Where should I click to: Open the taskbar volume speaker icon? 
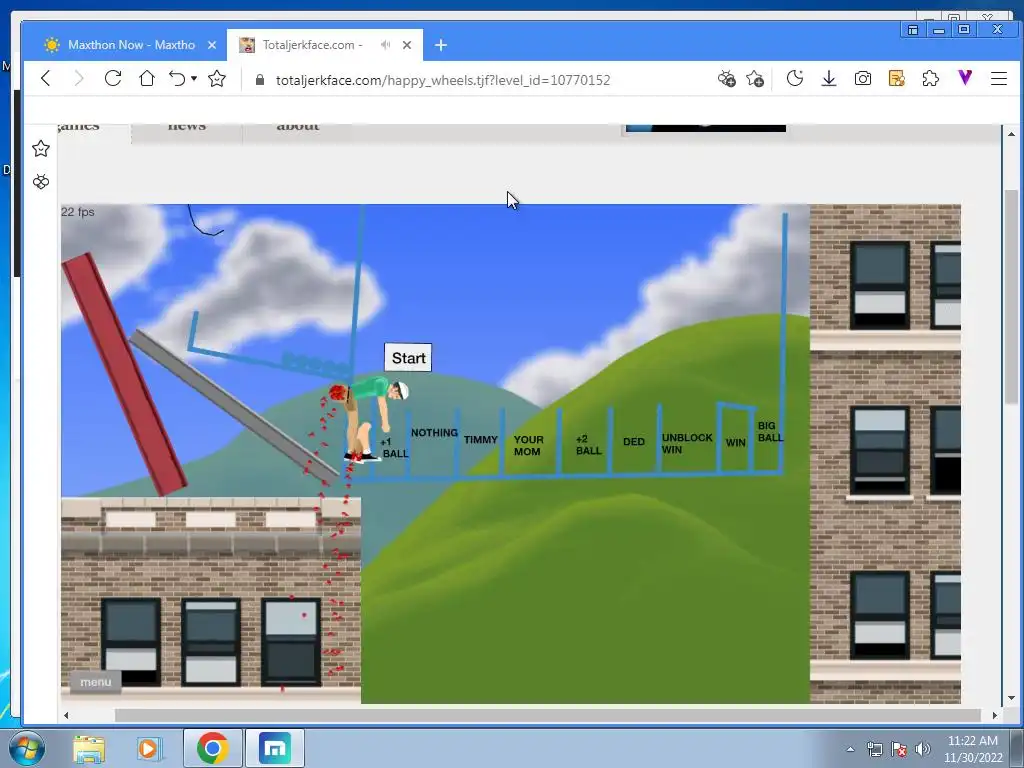(x=922, y=749)
